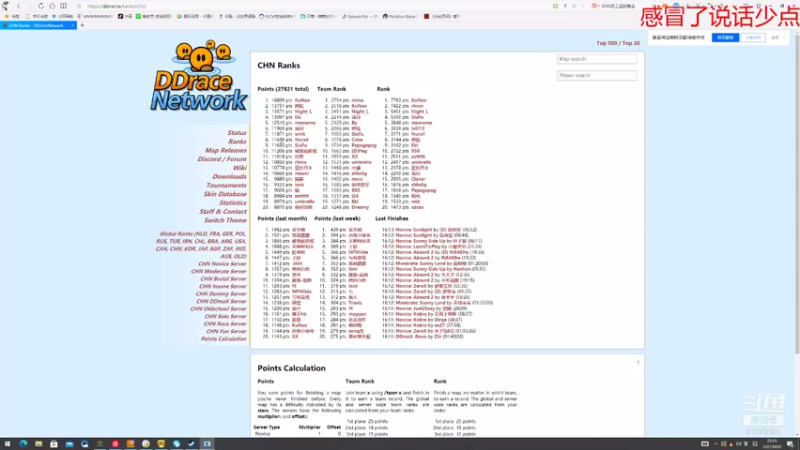This screenshot has height=450, width=800.
Task: Open CHN Race Server ranks
Action: [x=225, y=324]
